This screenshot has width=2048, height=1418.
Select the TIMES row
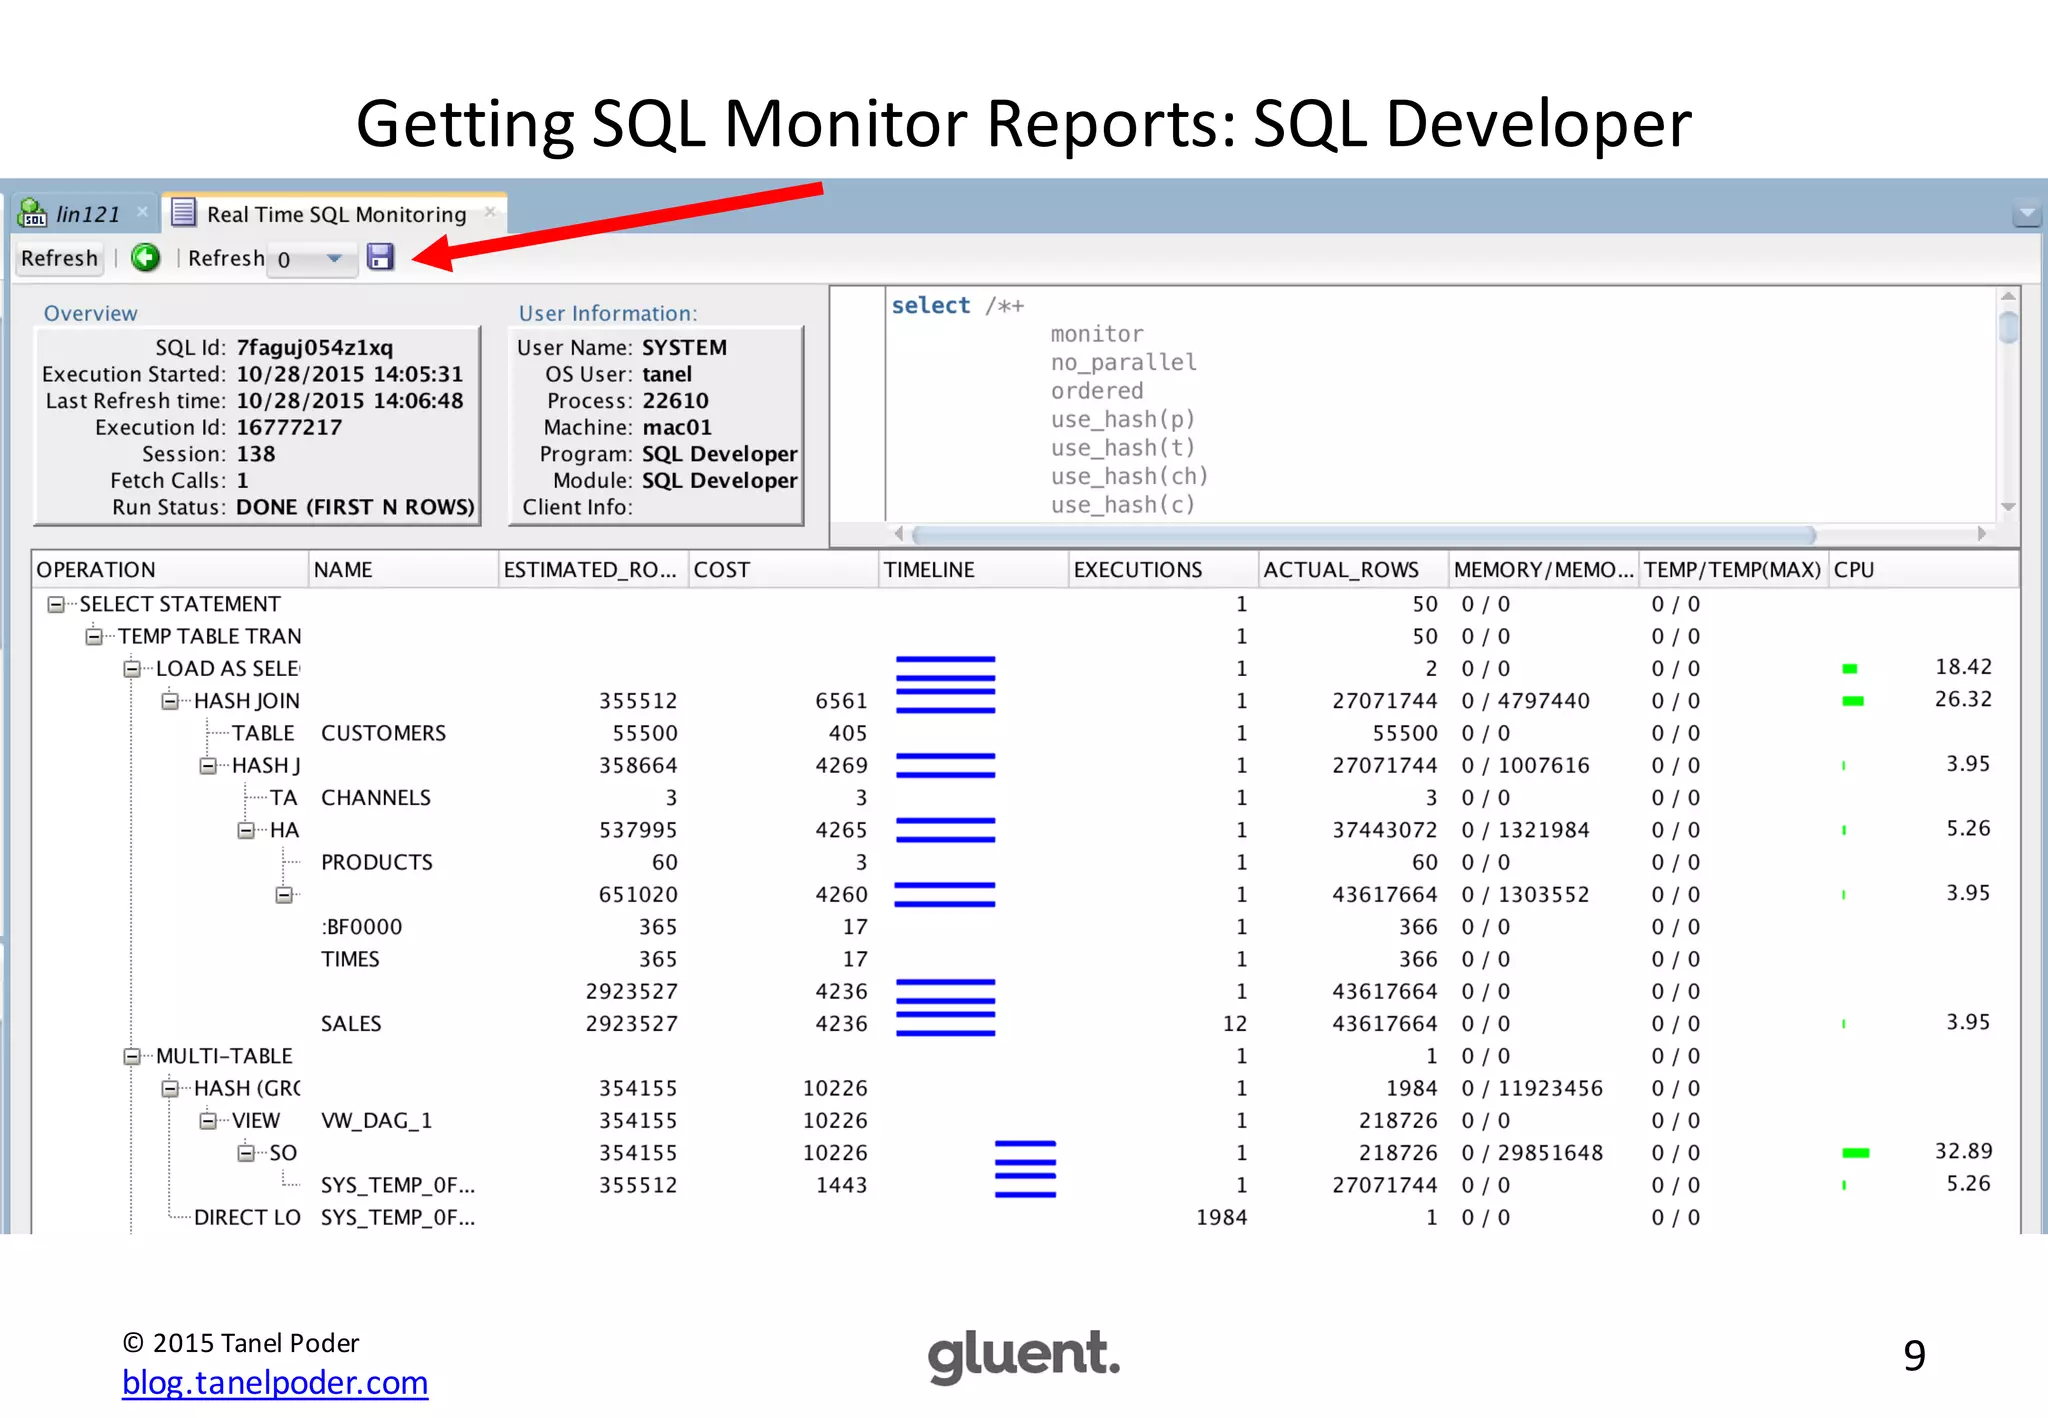click(1025, 959)
